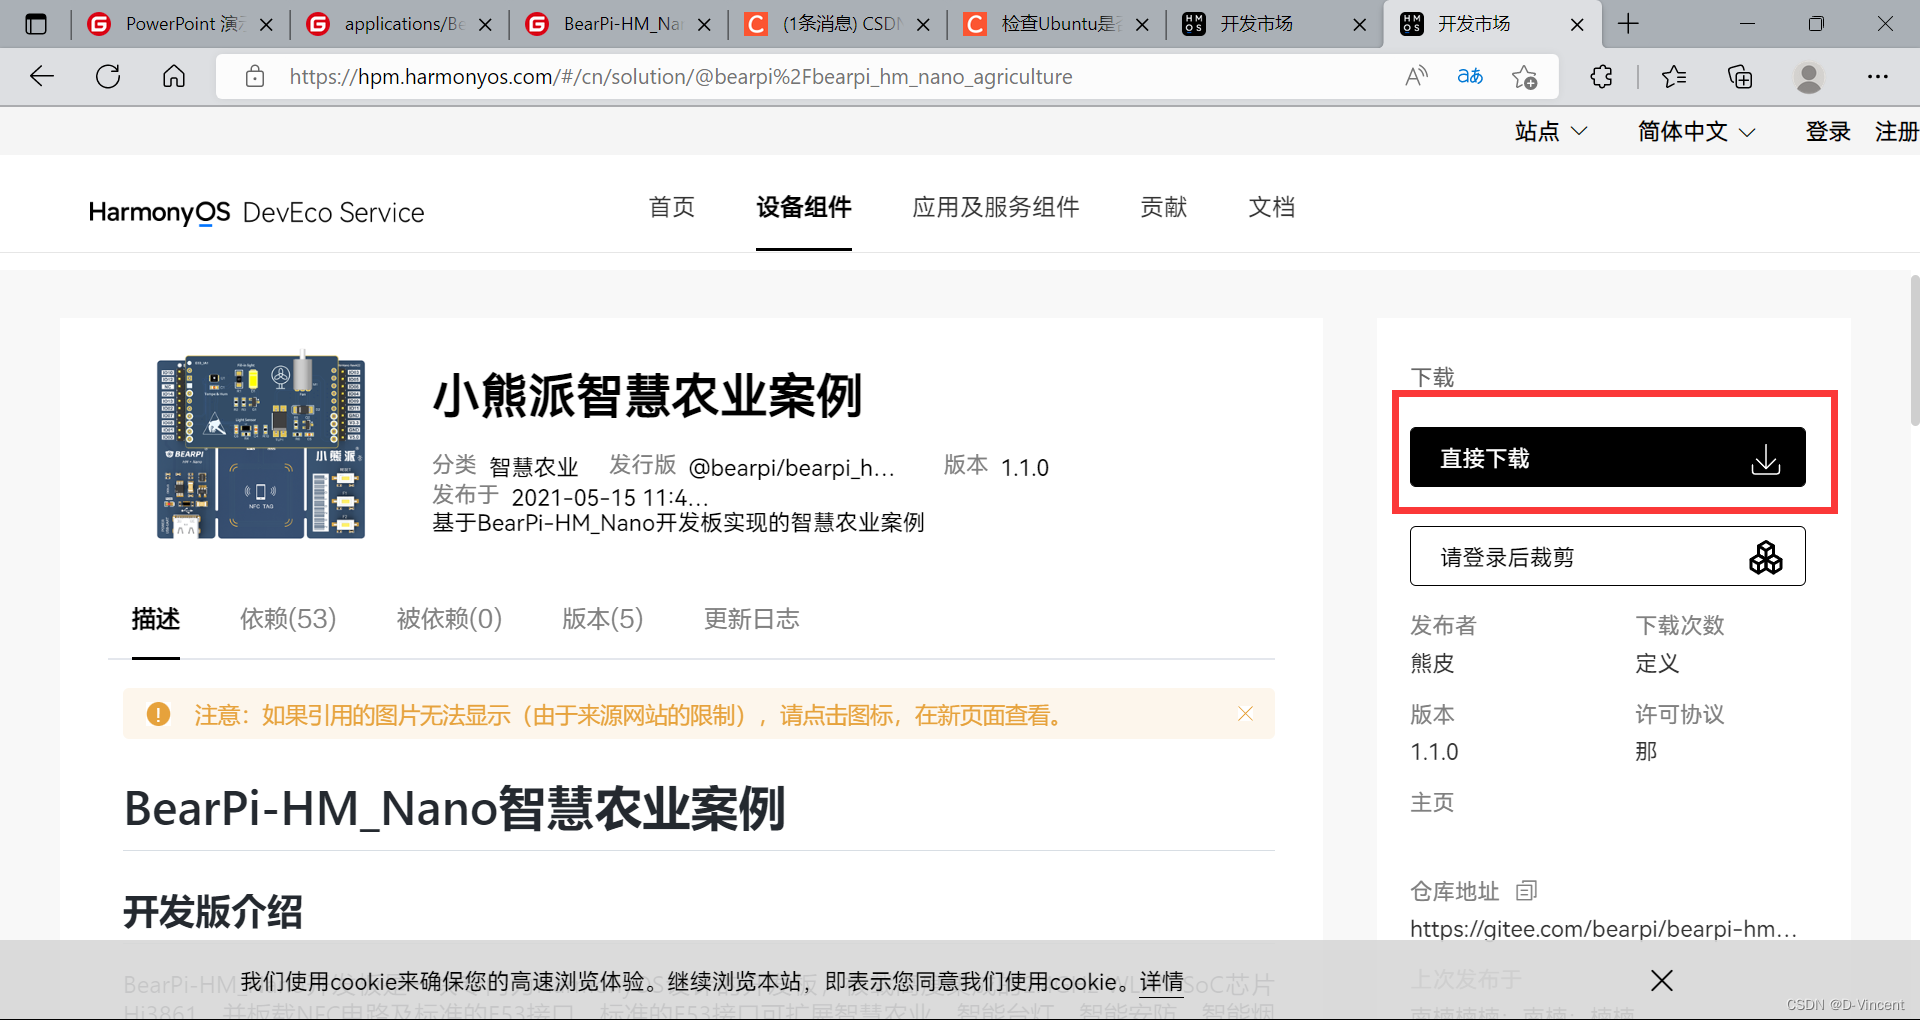The image size is (1920, 1020).
Task: Click the 直接下载 button
Action: tap(1608, 457)
